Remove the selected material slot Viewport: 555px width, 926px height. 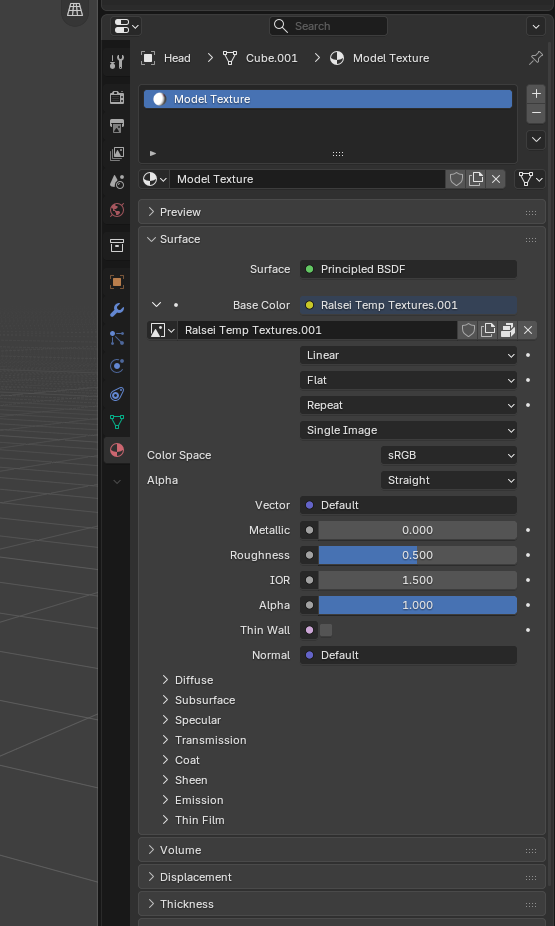click(x=536, y=113)
